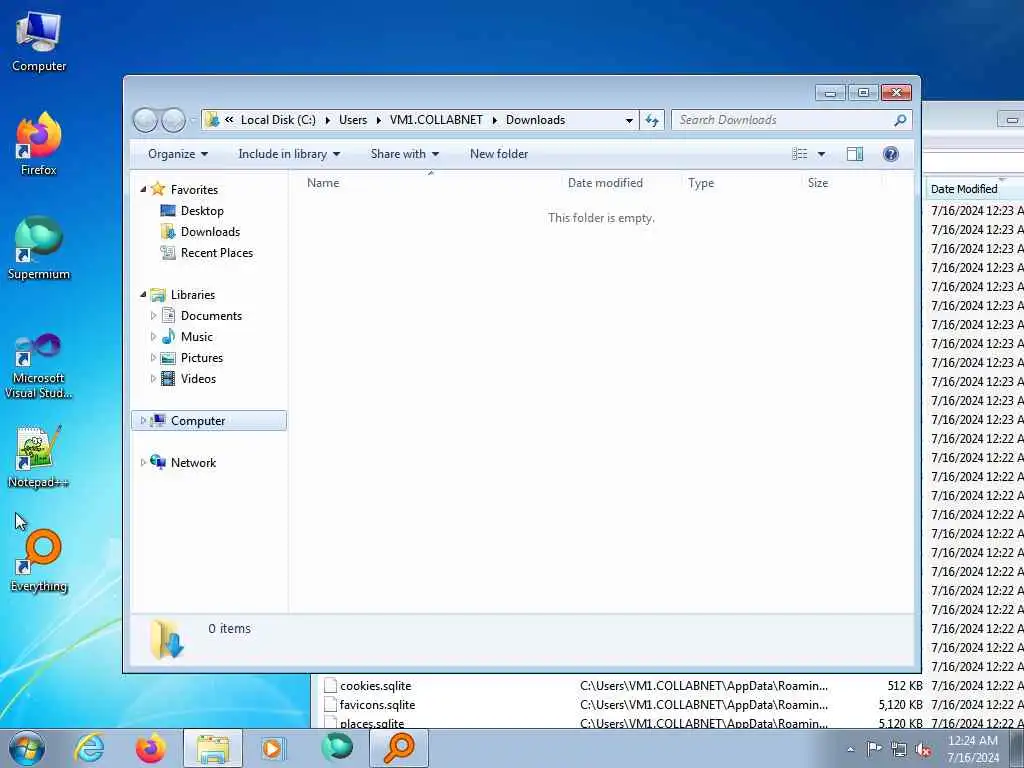Expand the Network tree node

pyautogui.click(x=143, y=462)
